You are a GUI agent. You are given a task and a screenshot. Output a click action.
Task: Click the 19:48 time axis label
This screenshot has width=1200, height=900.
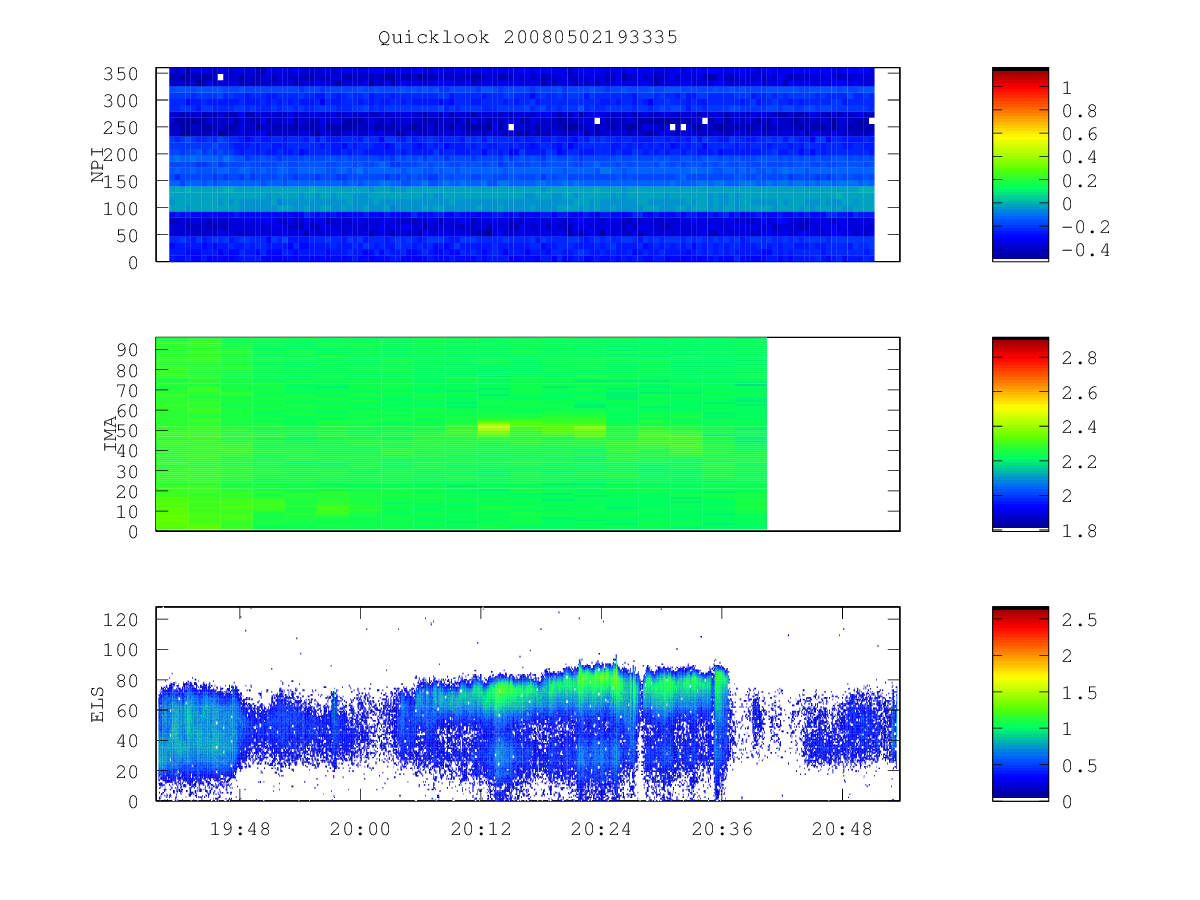(240, 829)
